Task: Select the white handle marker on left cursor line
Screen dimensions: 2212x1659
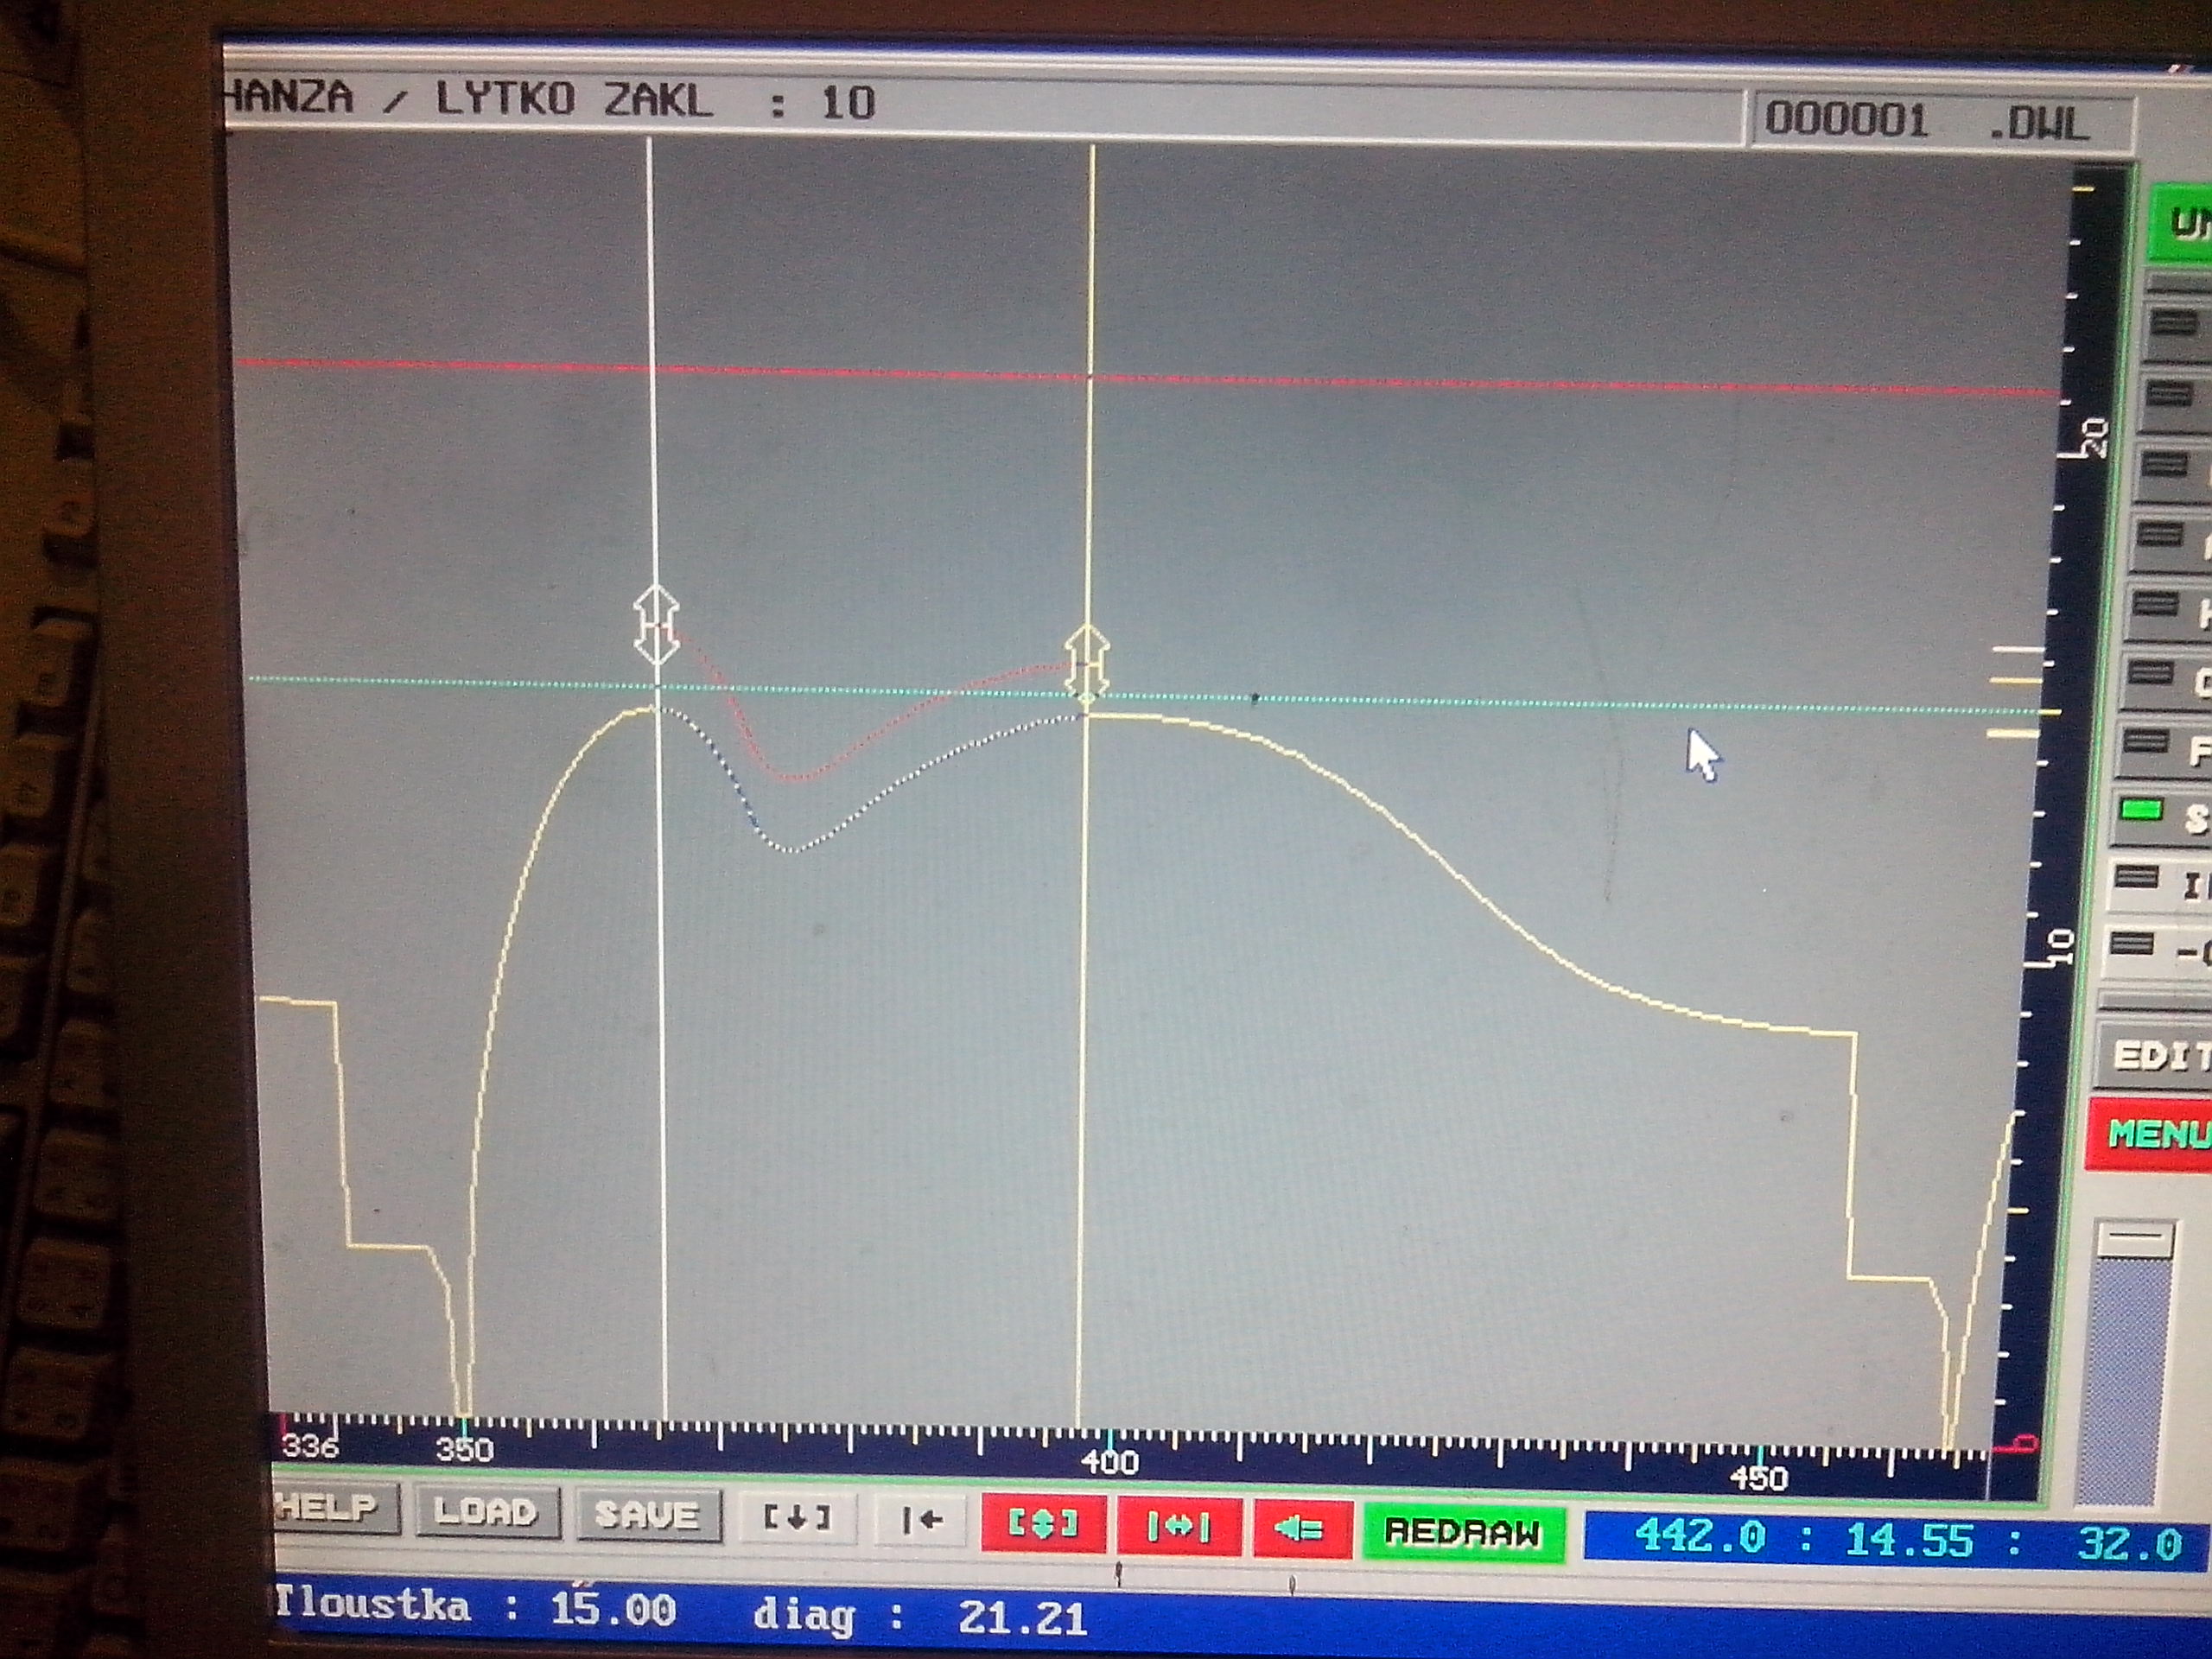Action: point(656,626)
